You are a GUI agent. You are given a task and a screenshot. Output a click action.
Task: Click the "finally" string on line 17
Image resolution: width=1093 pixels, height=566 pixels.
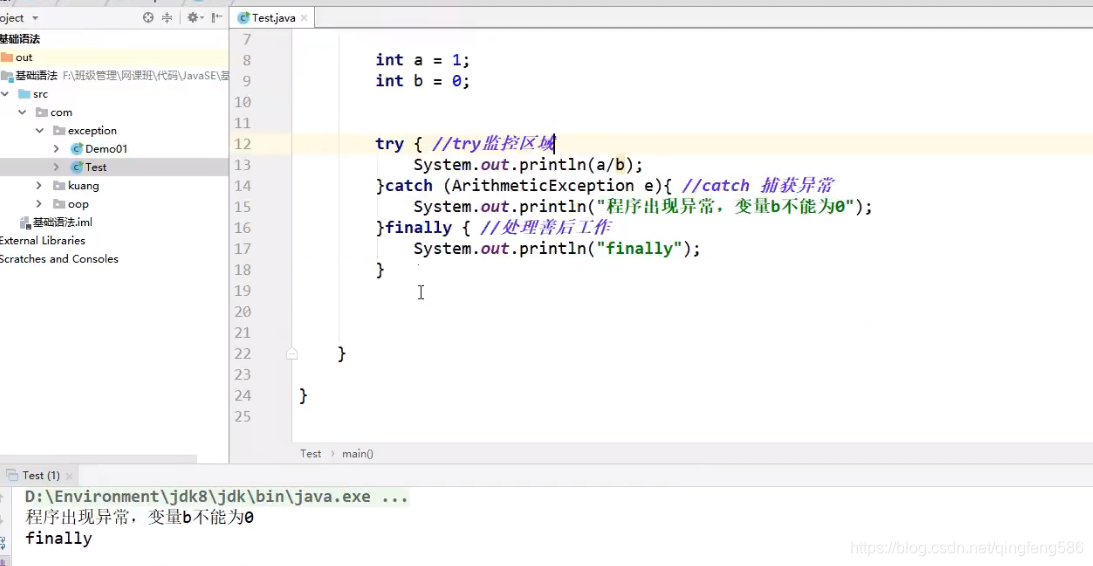(x=639, y=248)
